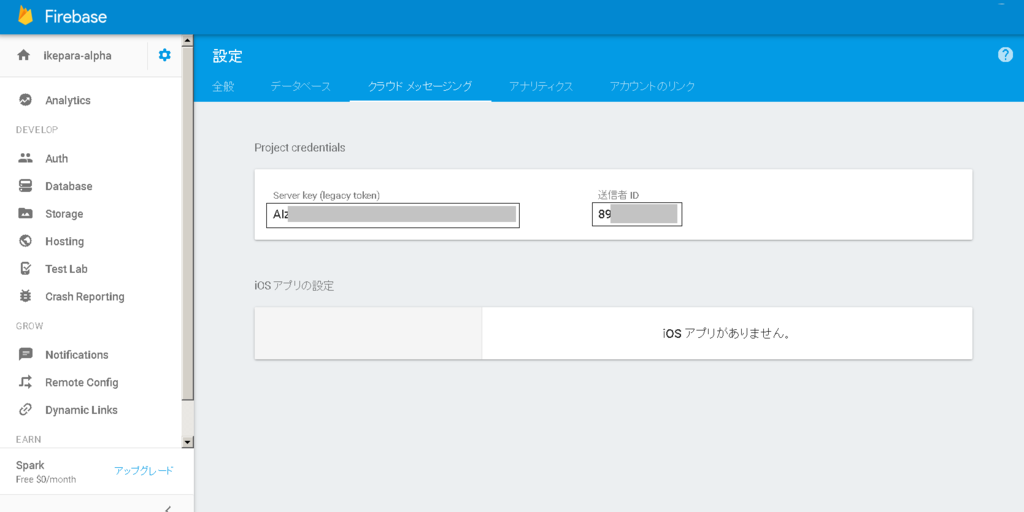Click the ikepara-alpha project name
The image size is (1024, 512).
click(x=77, y=56)
